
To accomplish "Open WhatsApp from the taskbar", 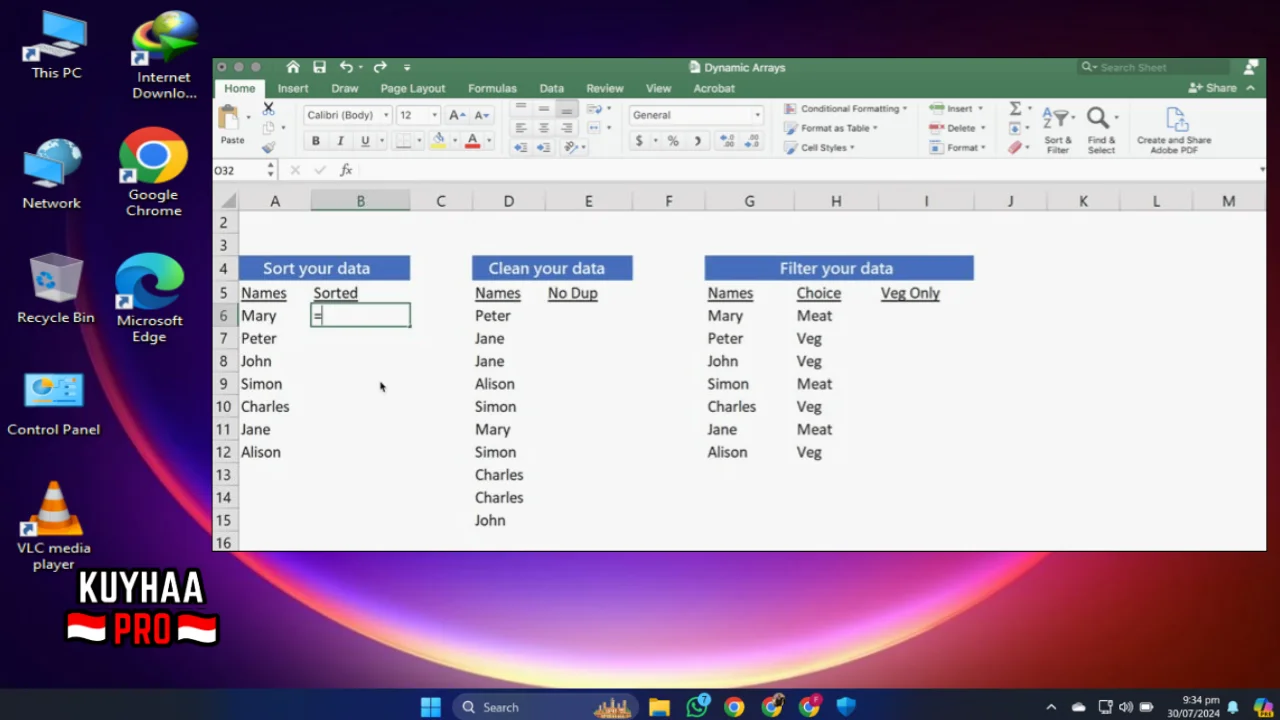I will (x=697, y=707).
